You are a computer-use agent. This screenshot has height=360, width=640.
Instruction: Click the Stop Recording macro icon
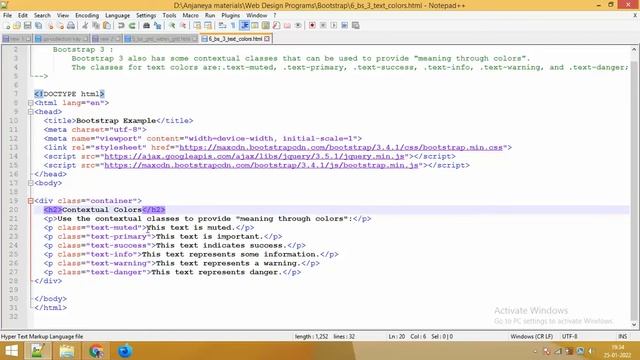coord(323,26)
